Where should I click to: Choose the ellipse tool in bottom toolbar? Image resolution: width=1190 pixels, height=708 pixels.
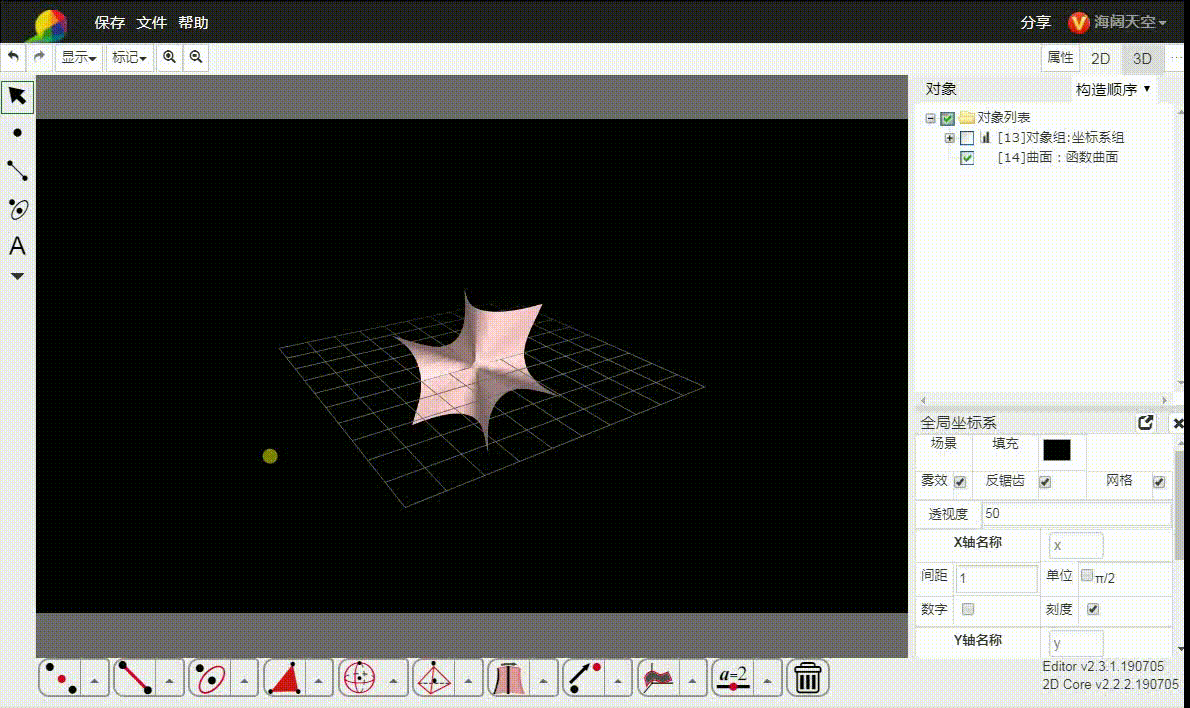pyautogui.click(x=209, y=678)
